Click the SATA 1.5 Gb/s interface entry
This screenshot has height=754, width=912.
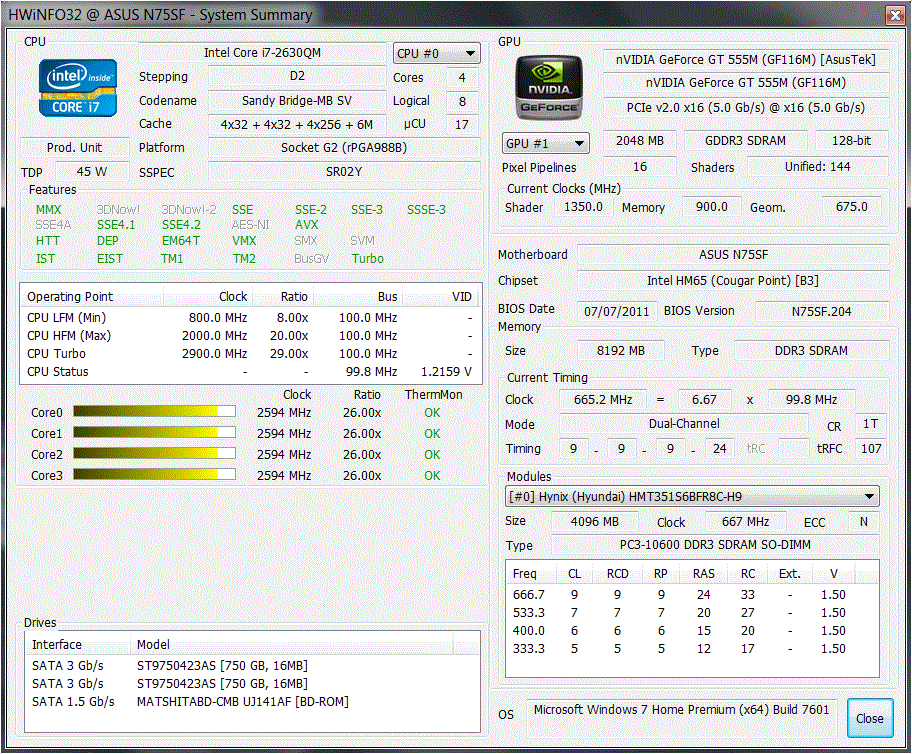[x=73, y=702]
